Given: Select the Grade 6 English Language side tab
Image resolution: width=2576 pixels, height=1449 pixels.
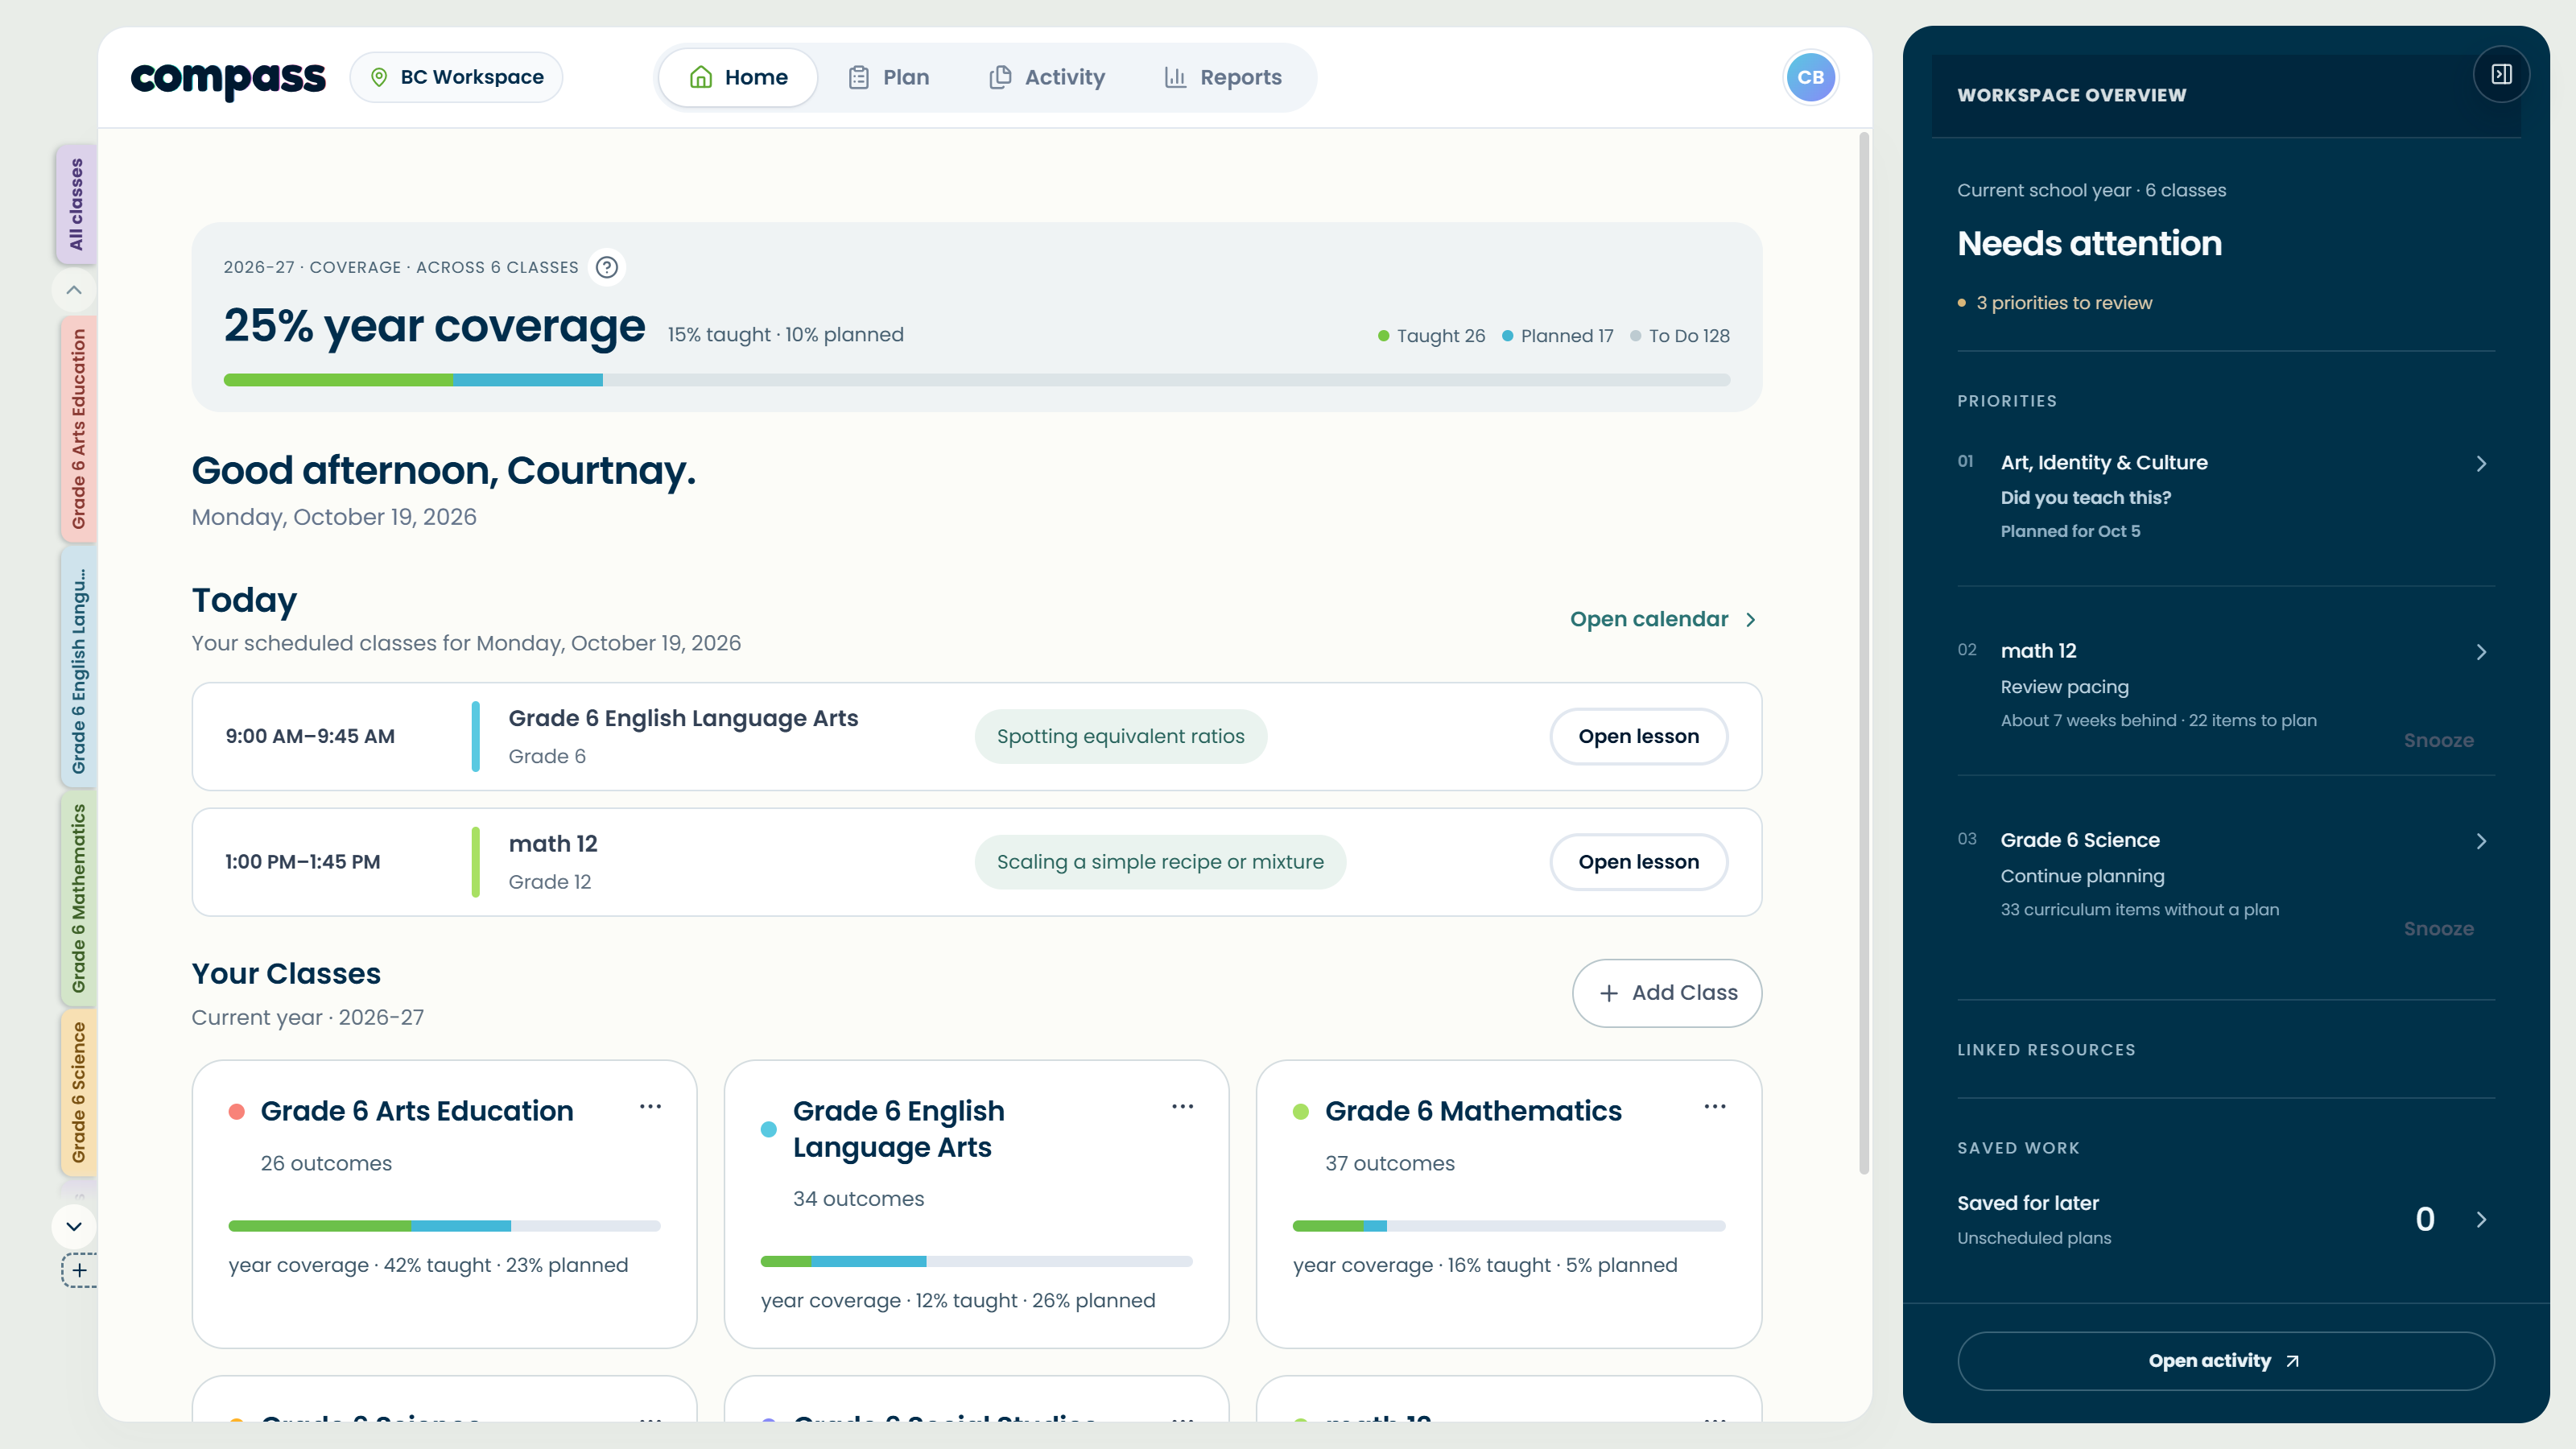Looking at the screenshot, I should click(x=78, y=669).
